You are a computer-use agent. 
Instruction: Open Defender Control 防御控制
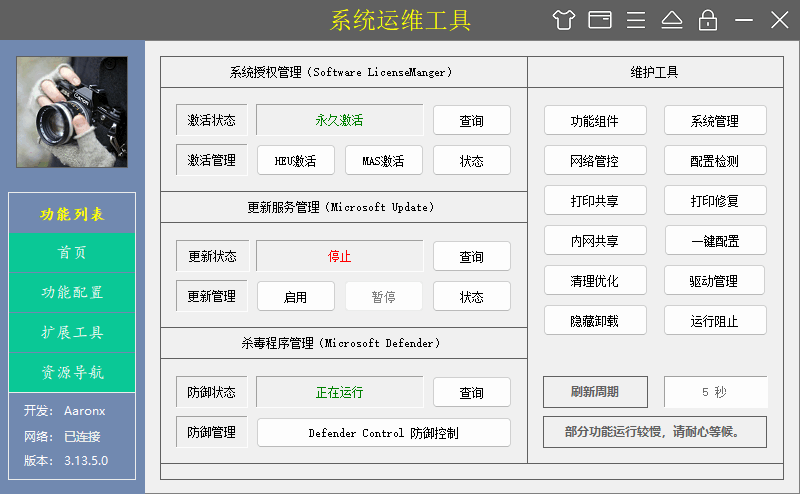click(384, 433)
